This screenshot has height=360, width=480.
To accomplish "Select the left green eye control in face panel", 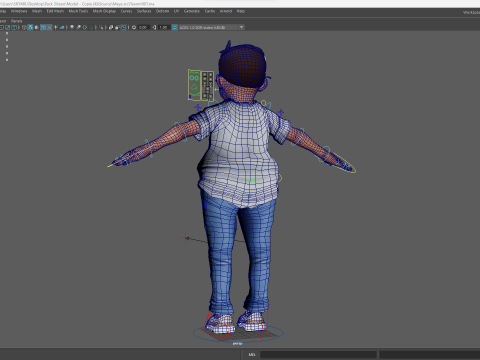I will [192, 78].
